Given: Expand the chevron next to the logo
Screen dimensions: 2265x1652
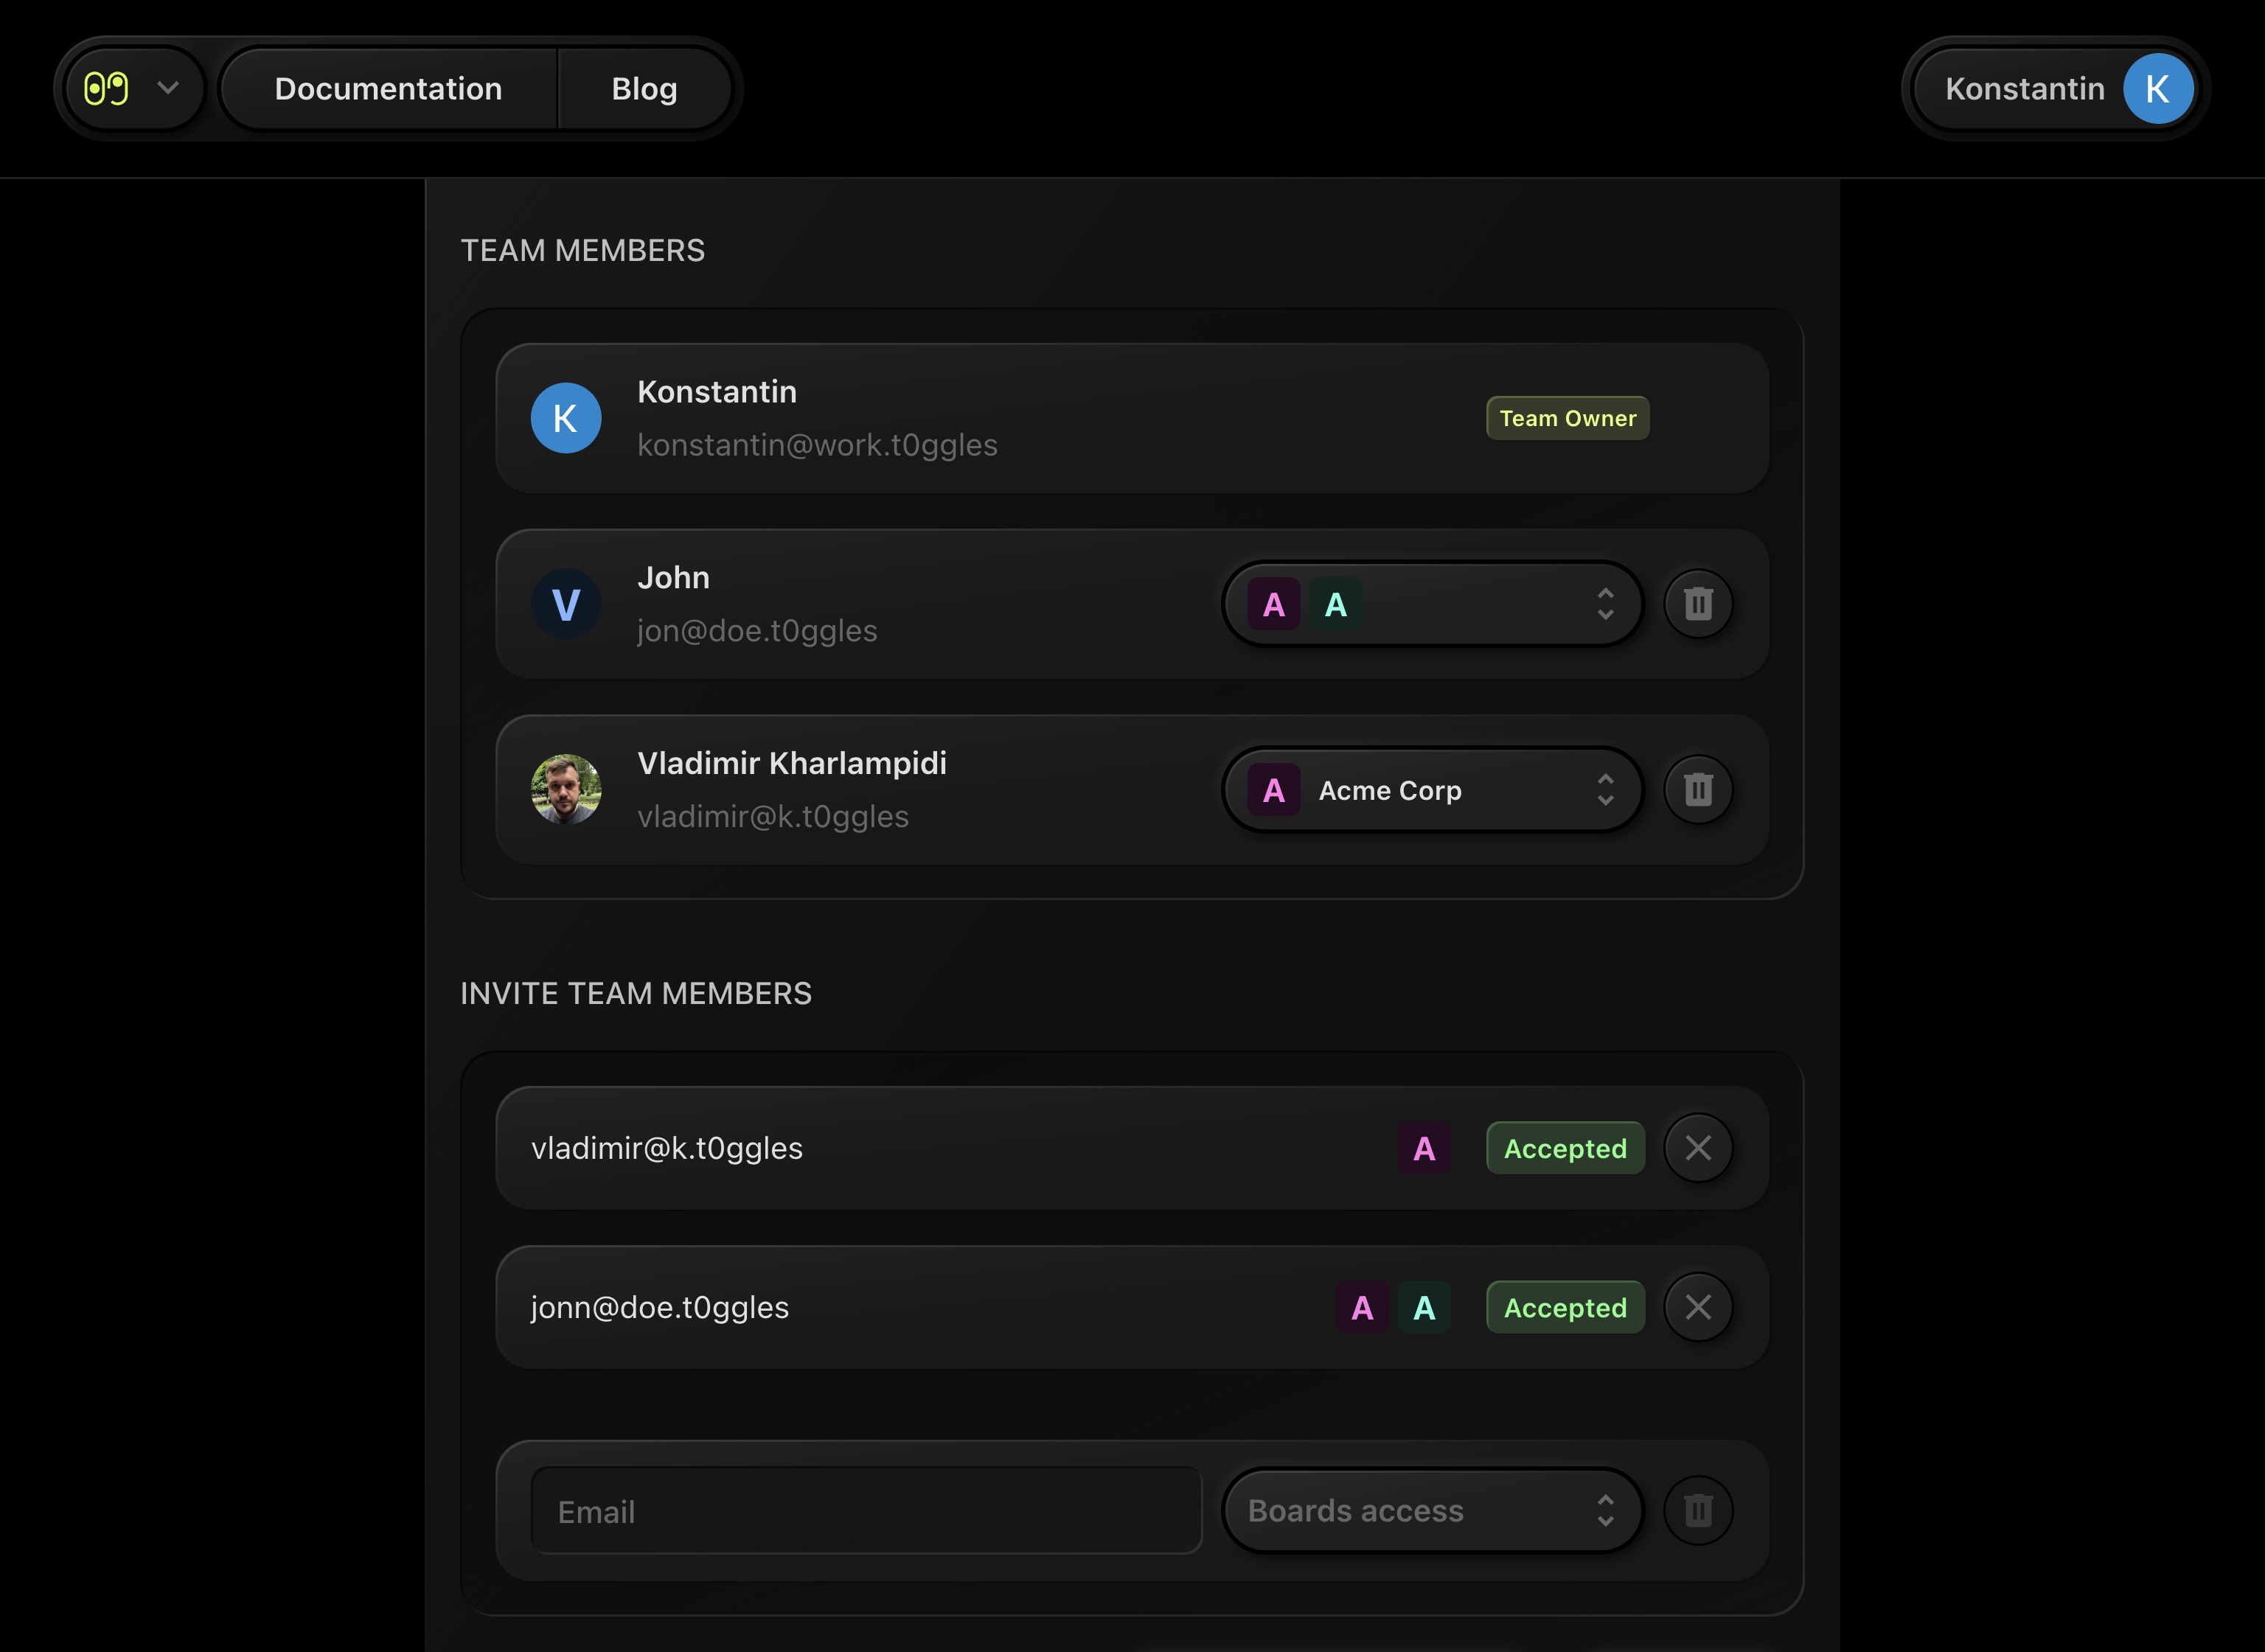Looking at the screenshot, I should coord(168,88).
